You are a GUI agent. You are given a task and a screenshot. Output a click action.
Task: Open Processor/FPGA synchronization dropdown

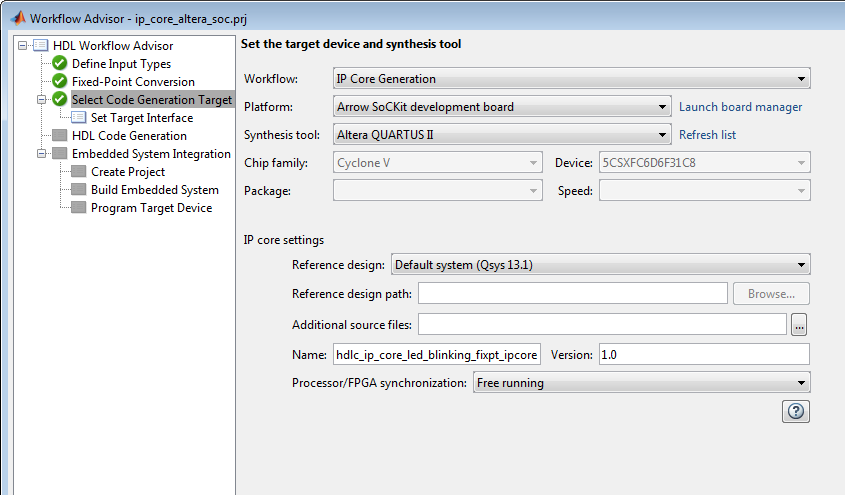[x=640, y=383]
